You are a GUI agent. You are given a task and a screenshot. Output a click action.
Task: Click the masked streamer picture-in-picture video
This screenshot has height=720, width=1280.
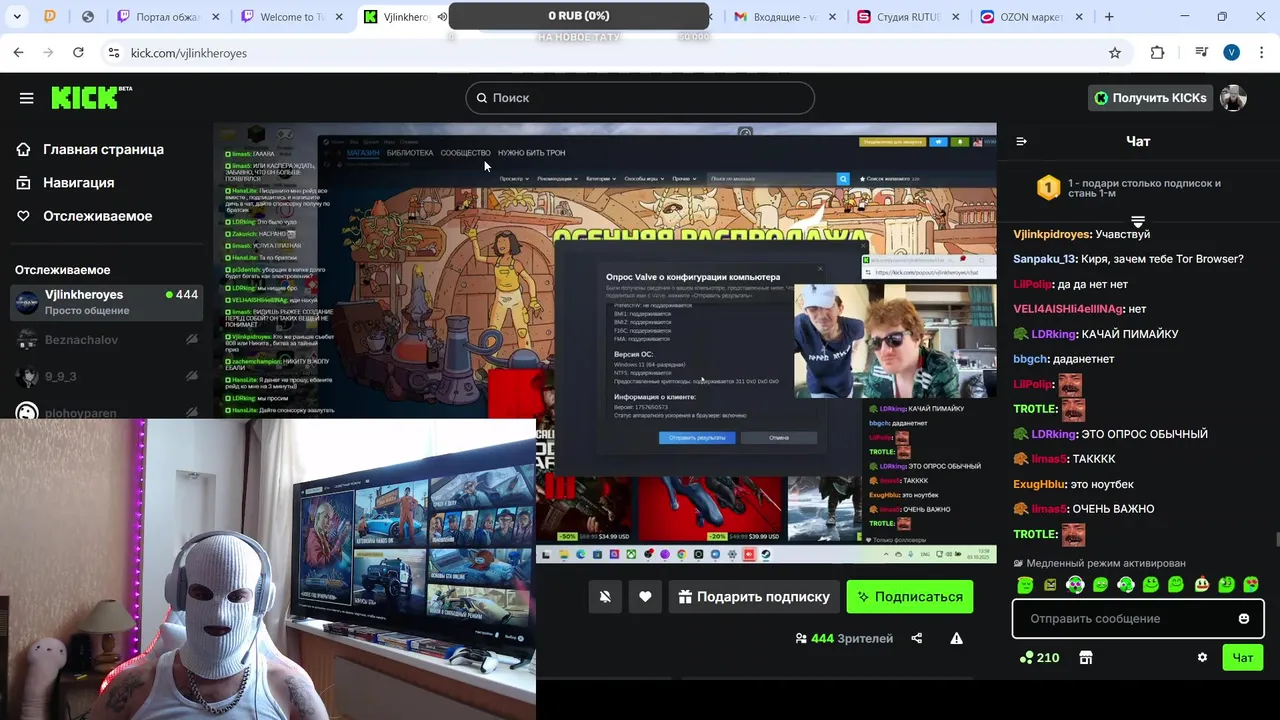point(268,568)
